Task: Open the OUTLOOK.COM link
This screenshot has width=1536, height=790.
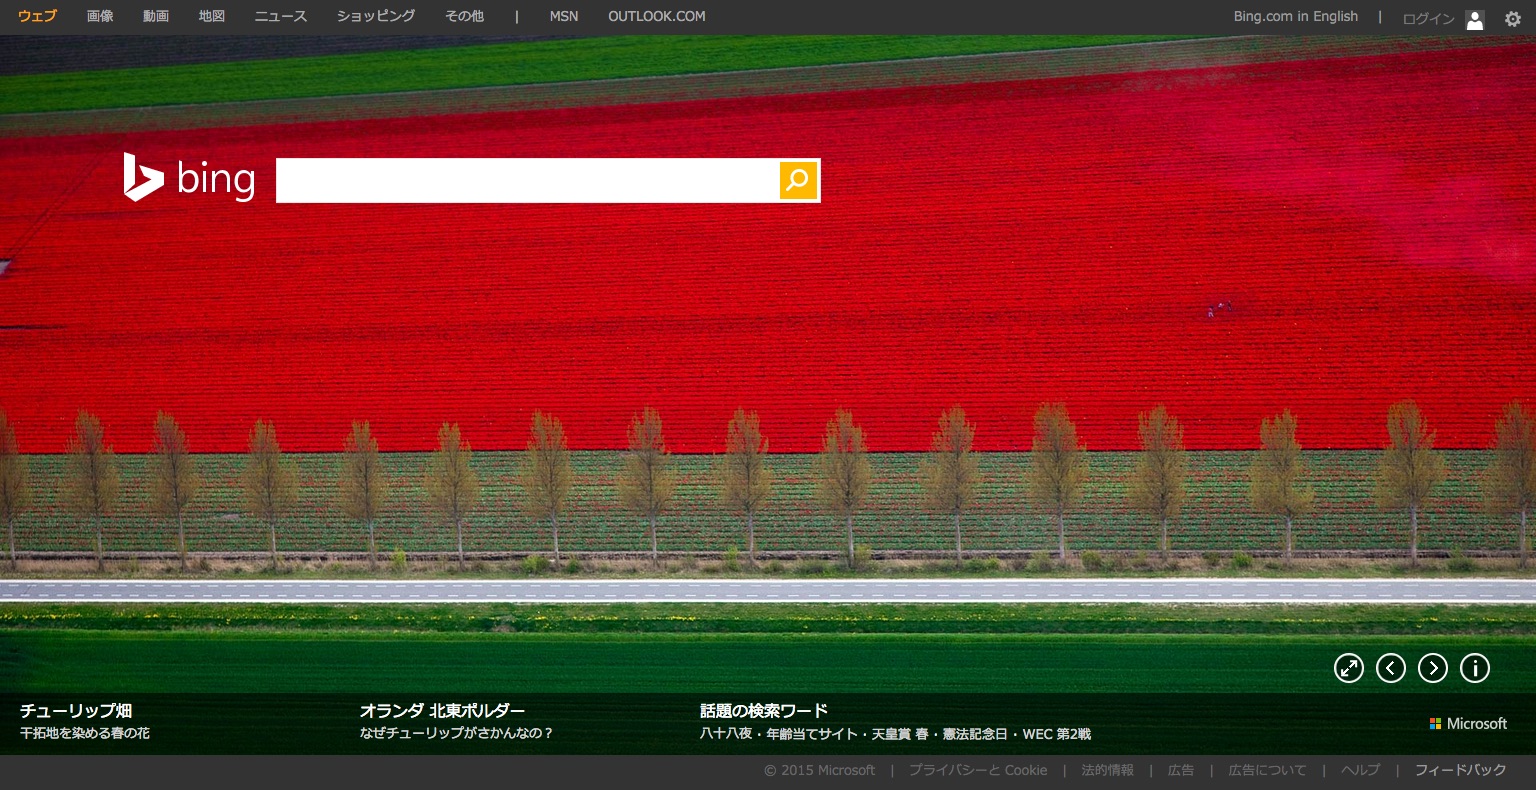Action: 656,17
